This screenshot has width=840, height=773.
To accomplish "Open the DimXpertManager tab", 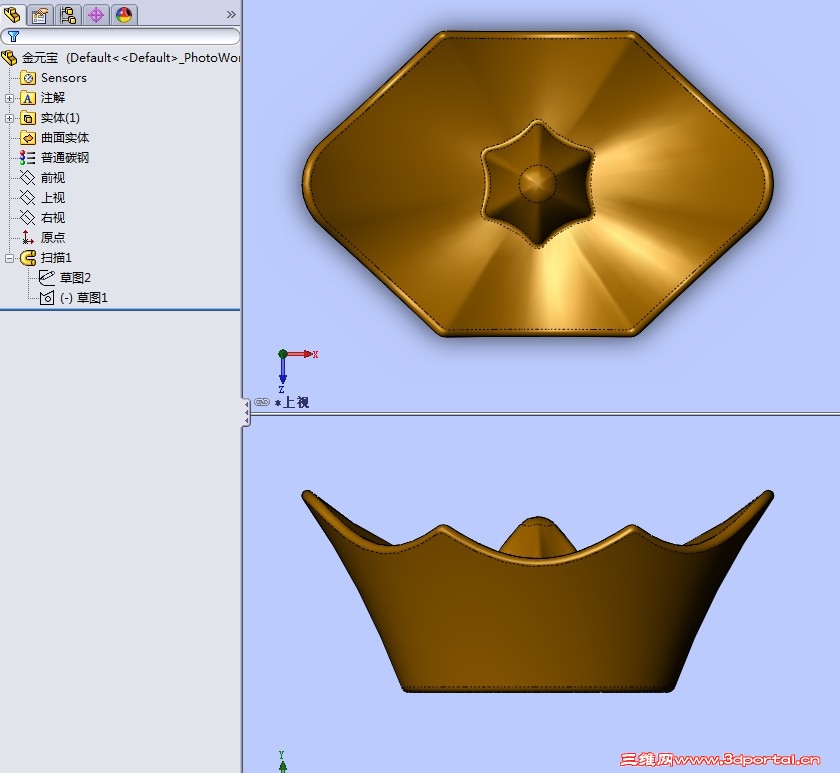I will point(96,15).
